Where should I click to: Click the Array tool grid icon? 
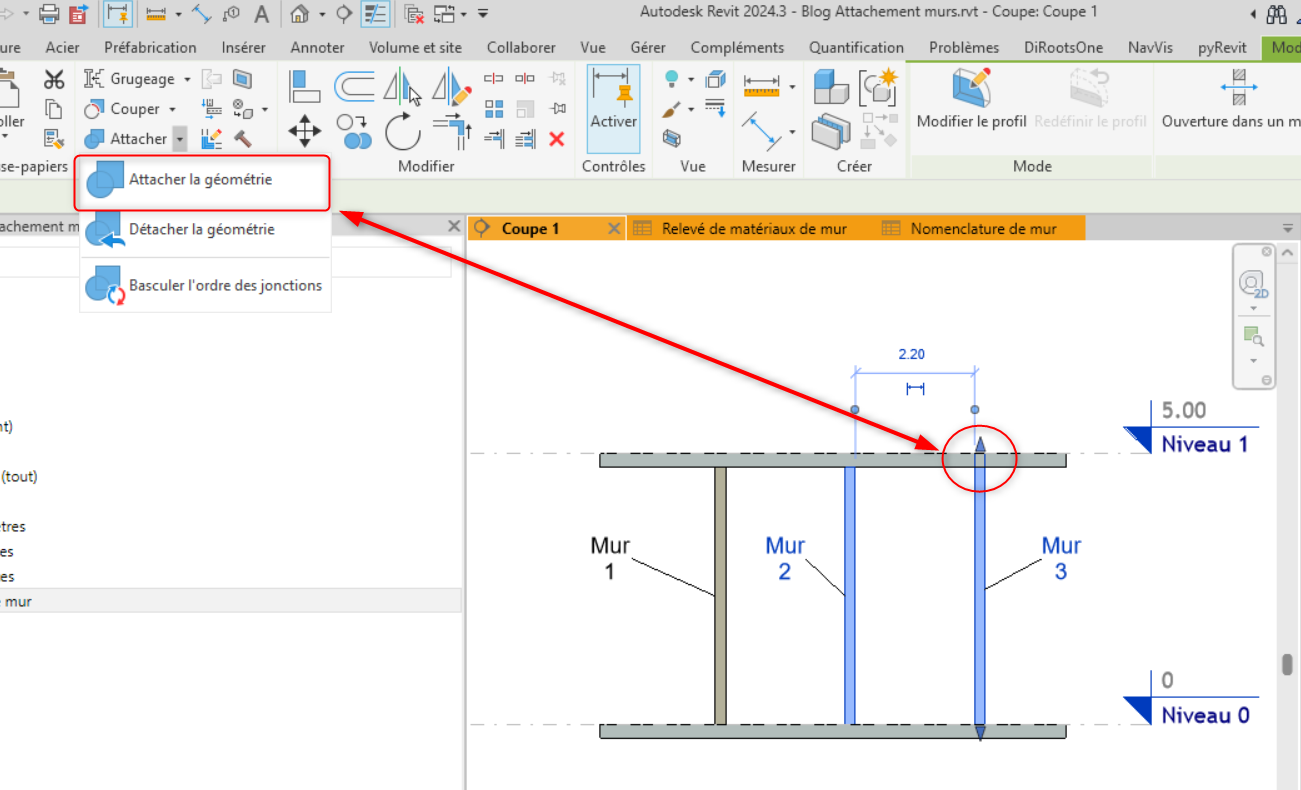[x=494, y=108]
